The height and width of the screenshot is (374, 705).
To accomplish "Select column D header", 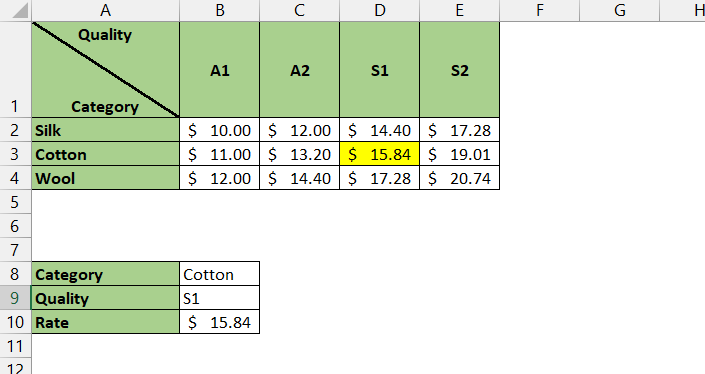I will click(x=379, y=10).
